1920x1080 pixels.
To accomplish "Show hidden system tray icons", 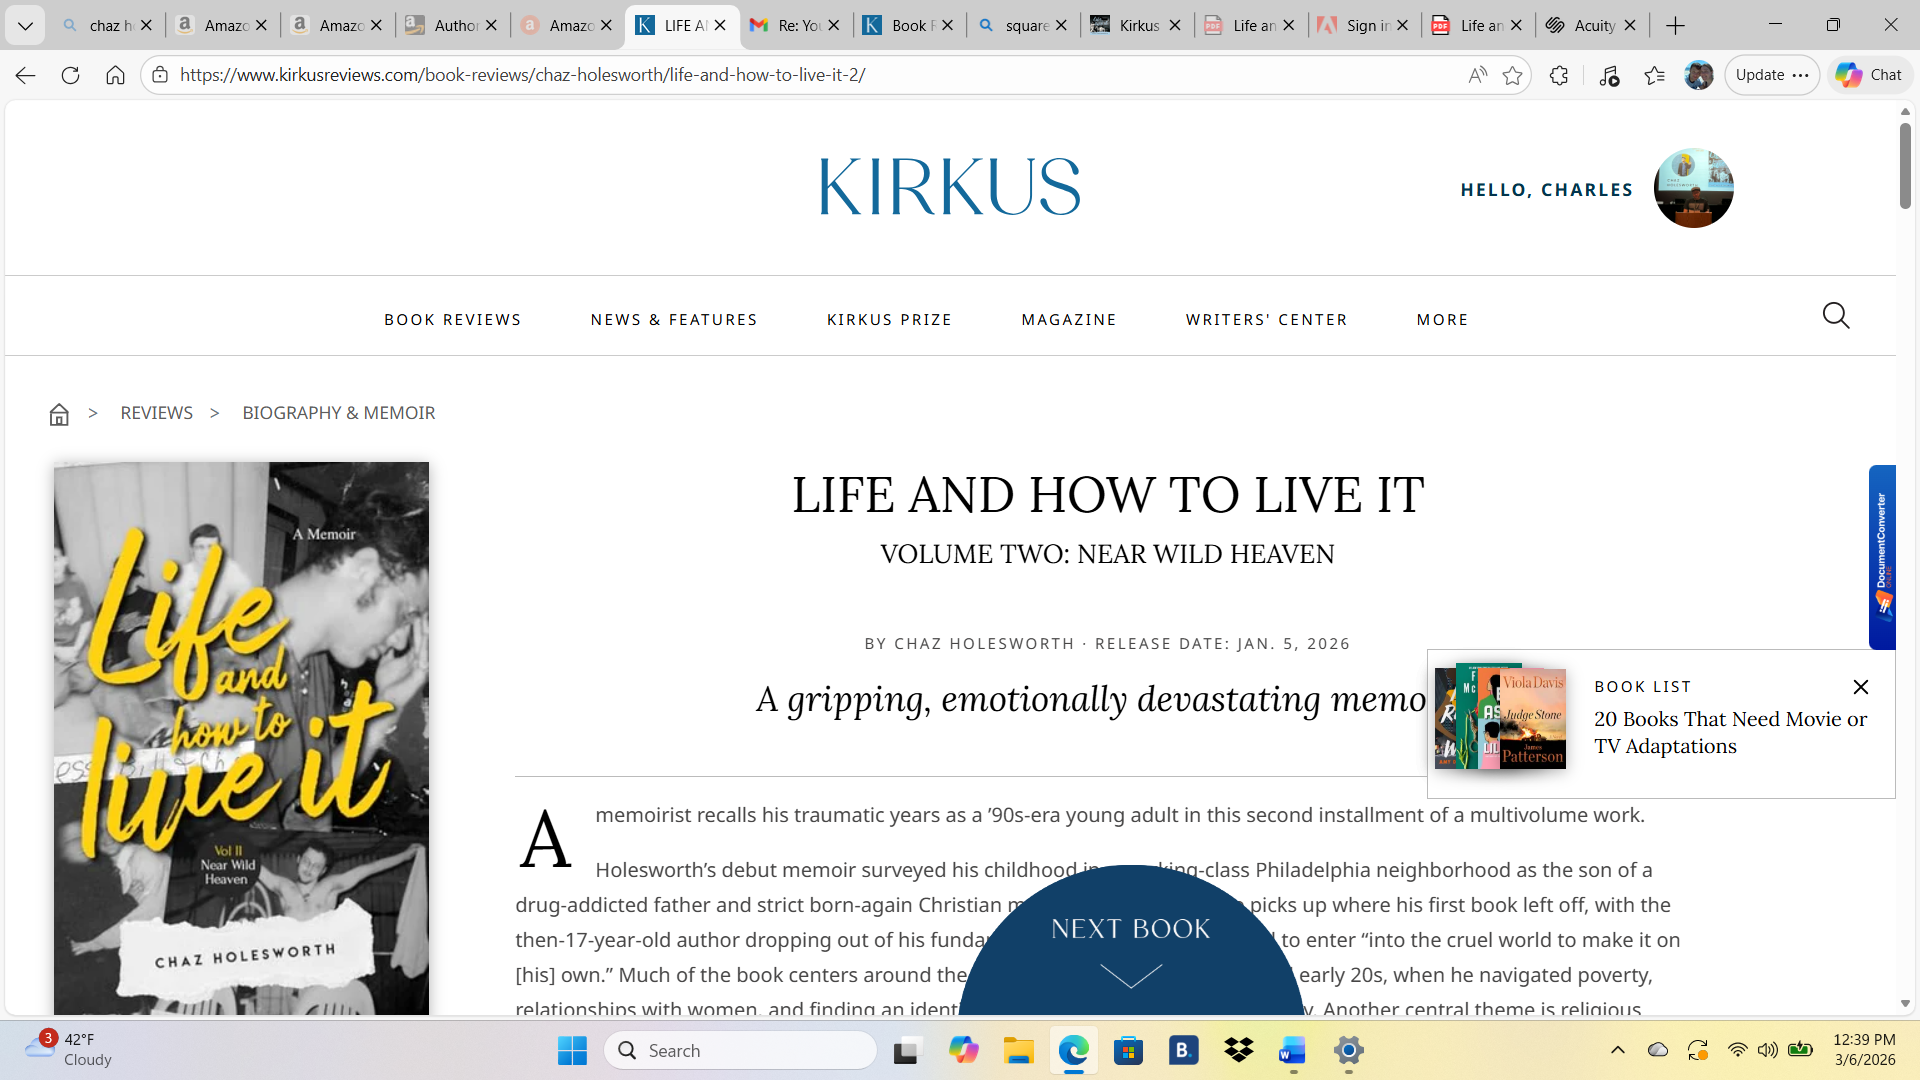I will (1617, 1051).
